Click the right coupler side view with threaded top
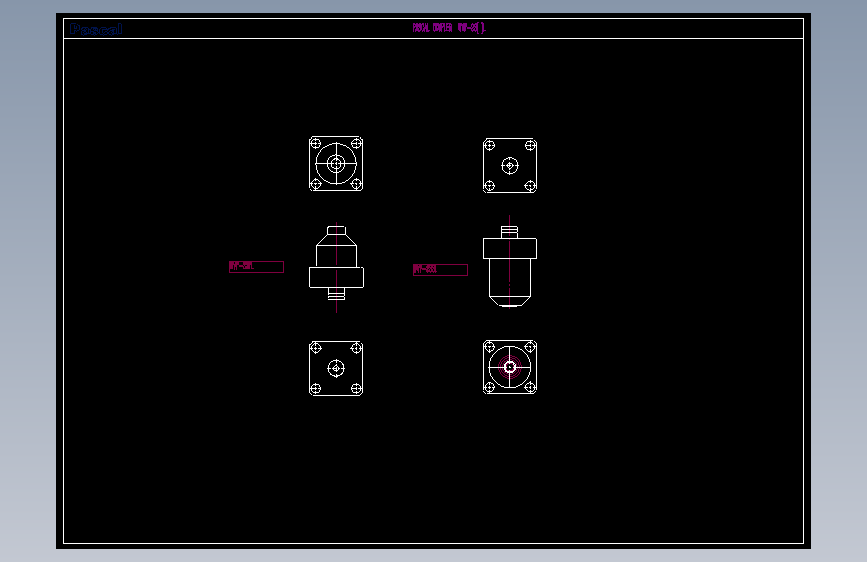This screenshot has height=562, width=867. coord(510,262)
